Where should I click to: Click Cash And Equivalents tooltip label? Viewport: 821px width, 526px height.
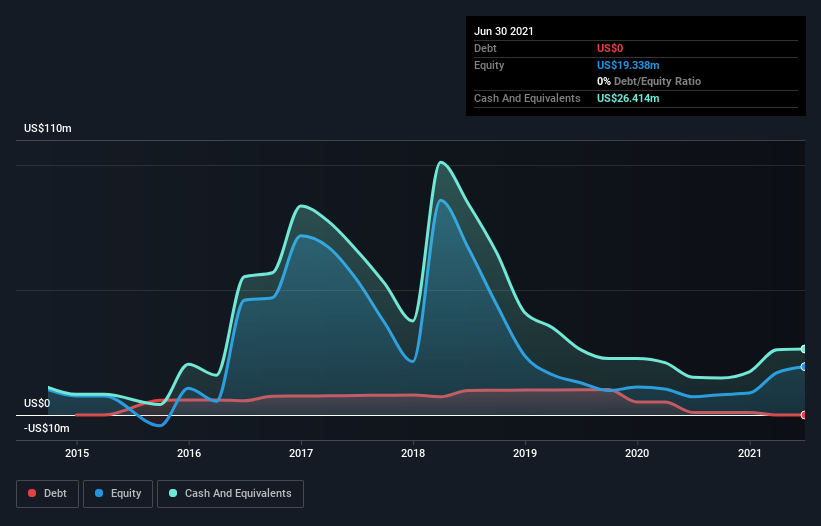pos(527,98)
